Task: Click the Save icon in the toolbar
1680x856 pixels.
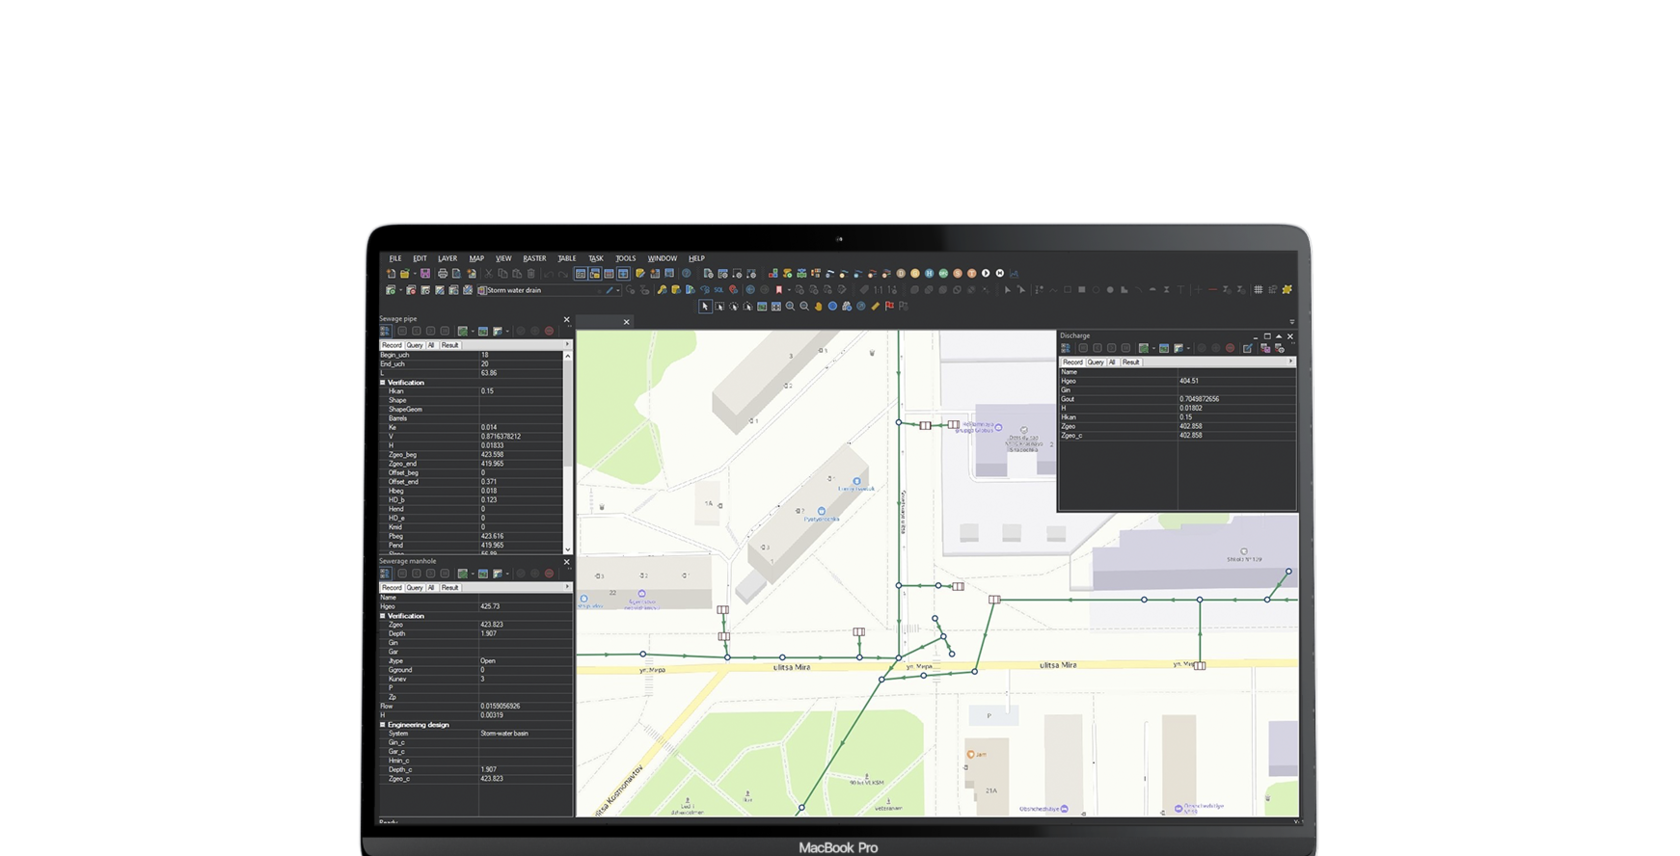Action: point(425,273)
